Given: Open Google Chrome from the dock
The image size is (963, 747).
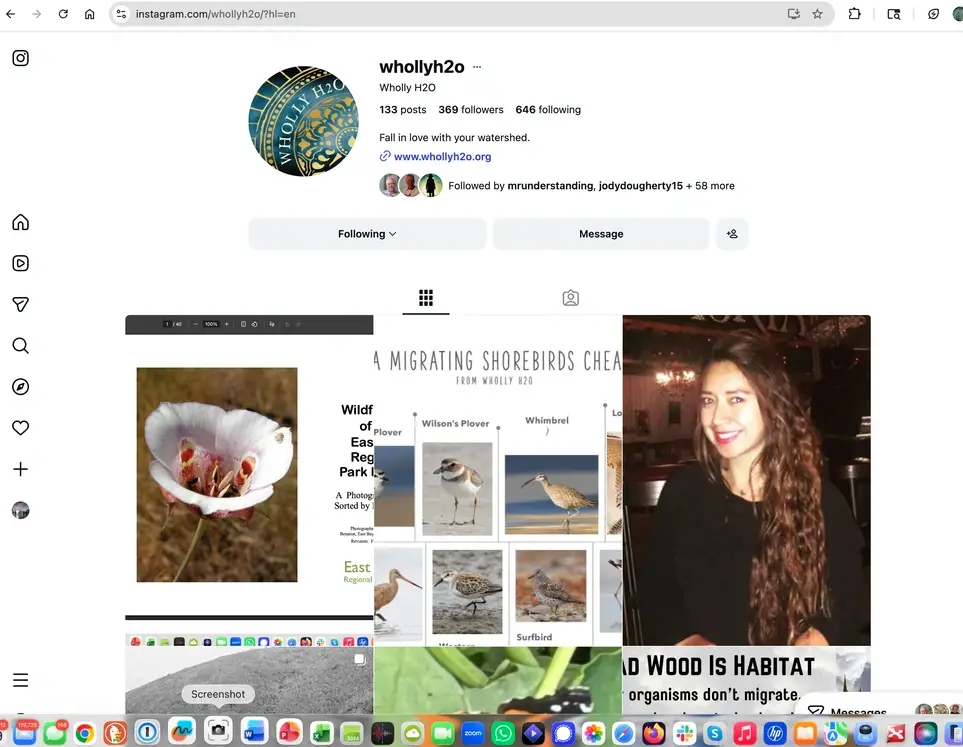Looking at the screenshot, I should coord(85,733).
